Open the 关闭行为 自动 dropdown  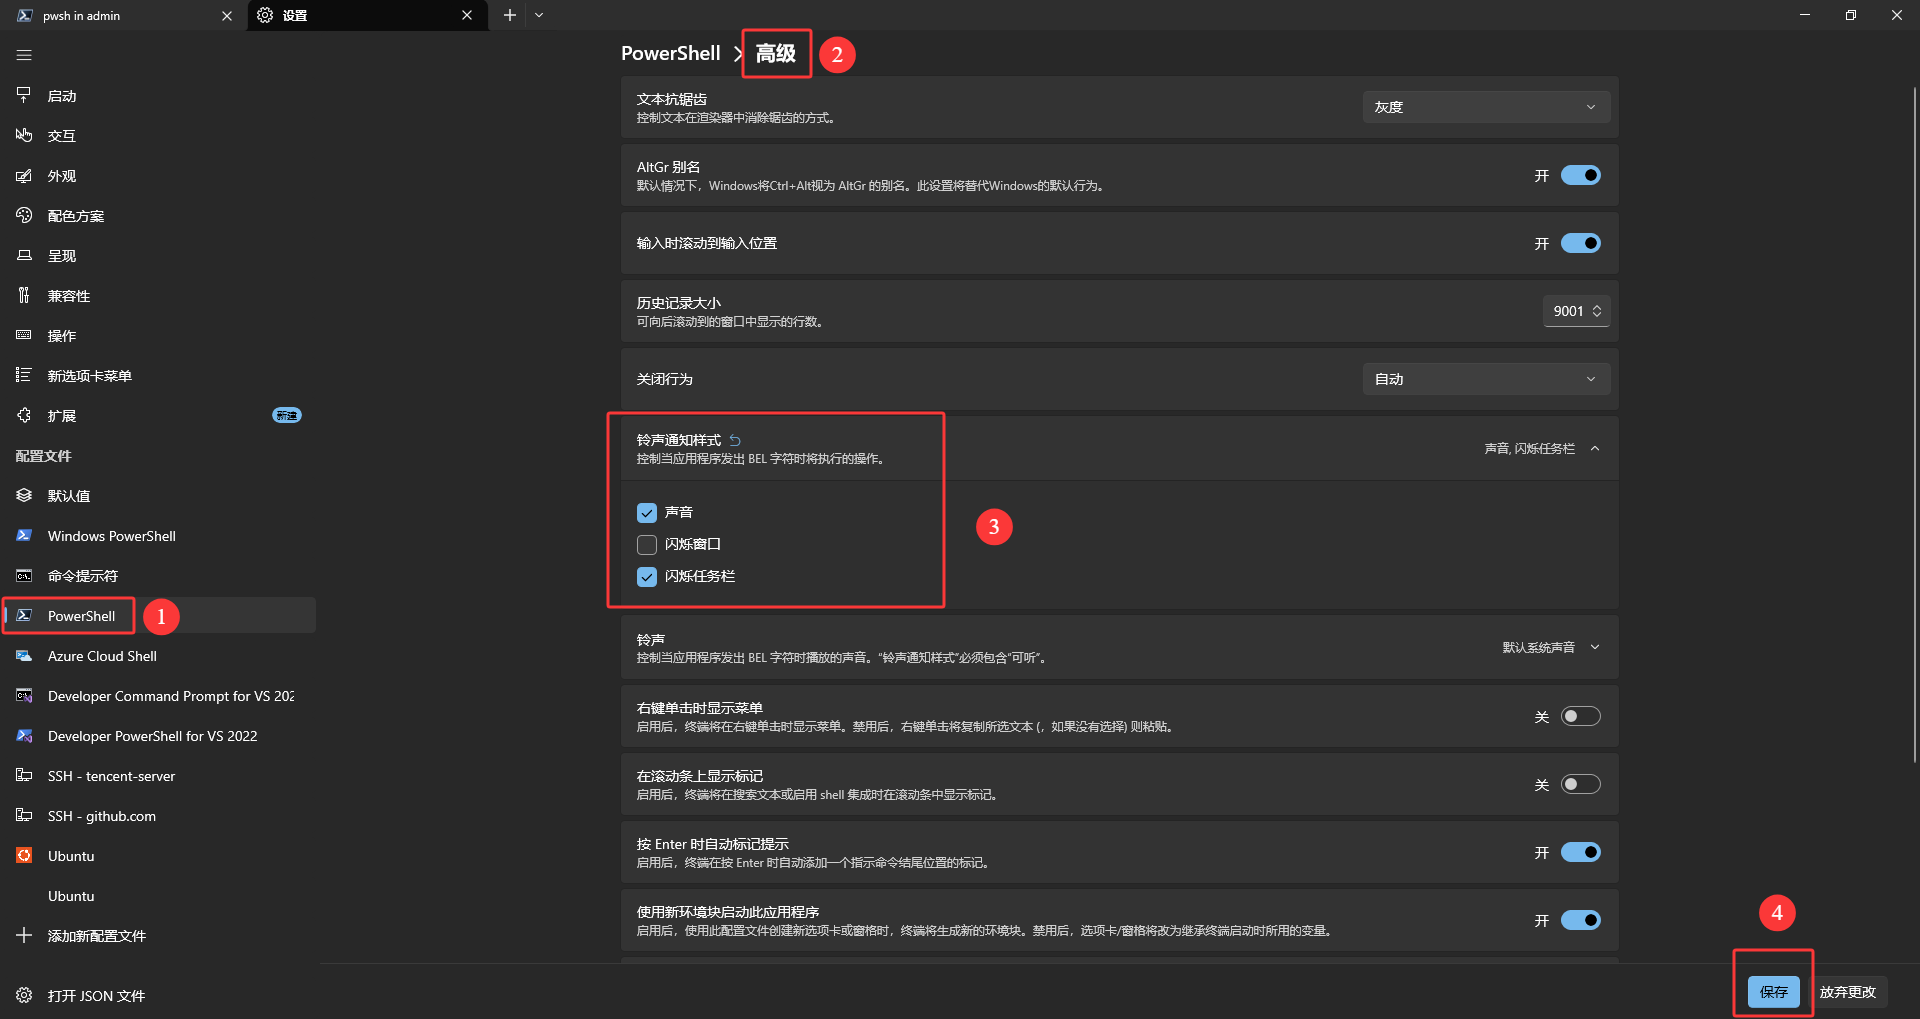pyautogui.click(x=1486, y=379)
